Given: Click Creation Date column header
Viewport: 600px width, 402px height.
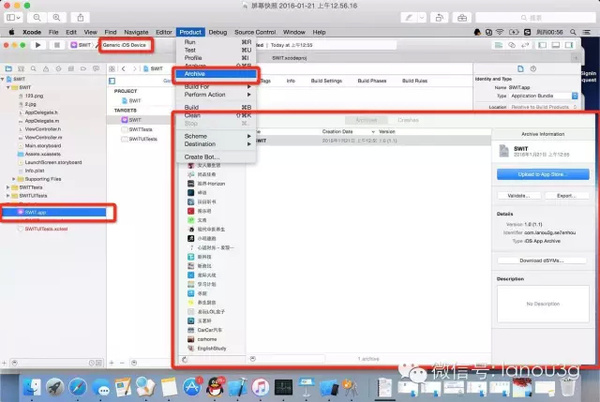Looking at the screenshot, I should point(338,132).
